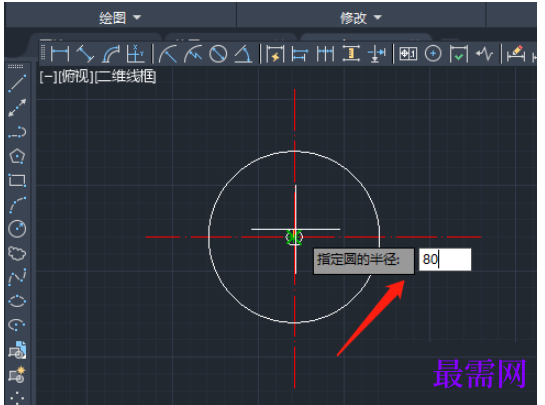The width and height of the screenshot is (545, 405).
Task: Select the Rectangle tool
Action: pos(17,180)
